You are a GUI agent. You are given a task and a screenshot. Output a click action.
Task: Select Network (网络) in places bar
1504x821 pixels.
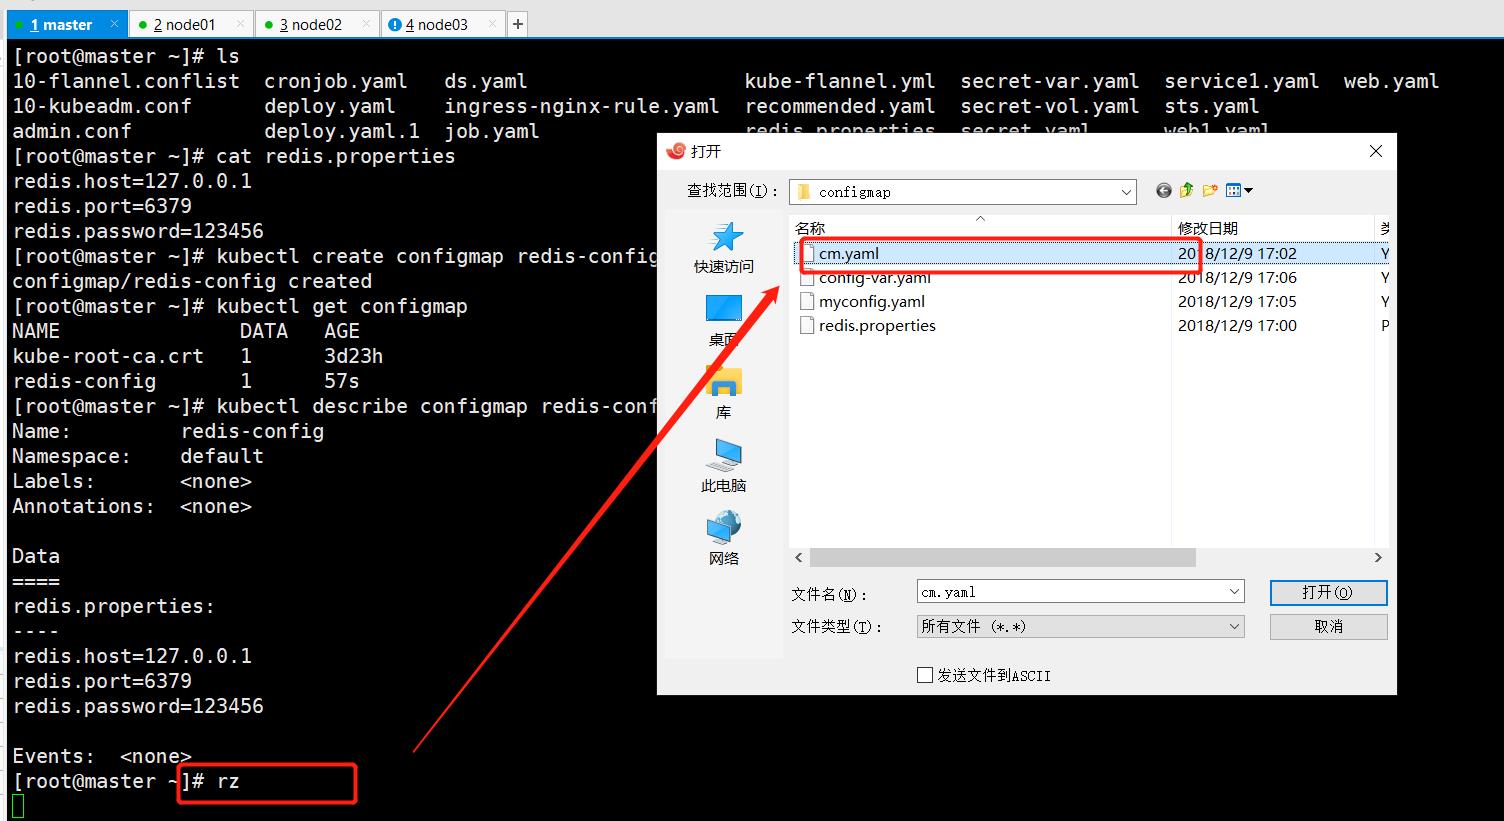pos(724,538)
